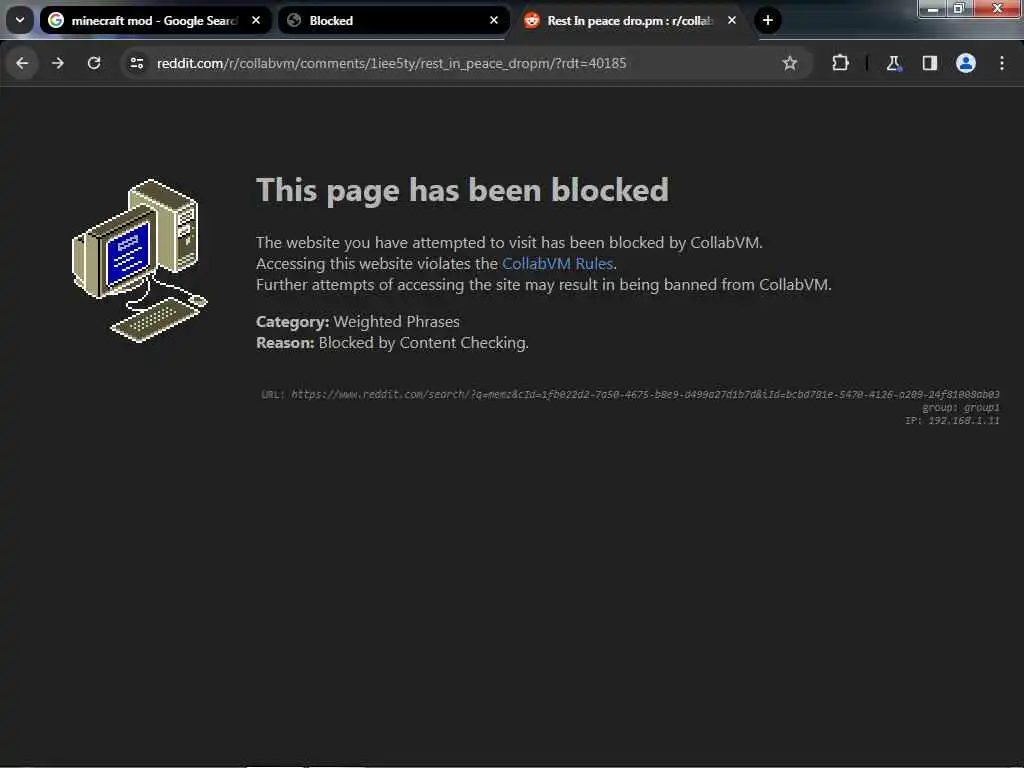1024x768 pixels.
Task: Close the minecraft mod Google Search tab
Action: click(x=256, y=21)
